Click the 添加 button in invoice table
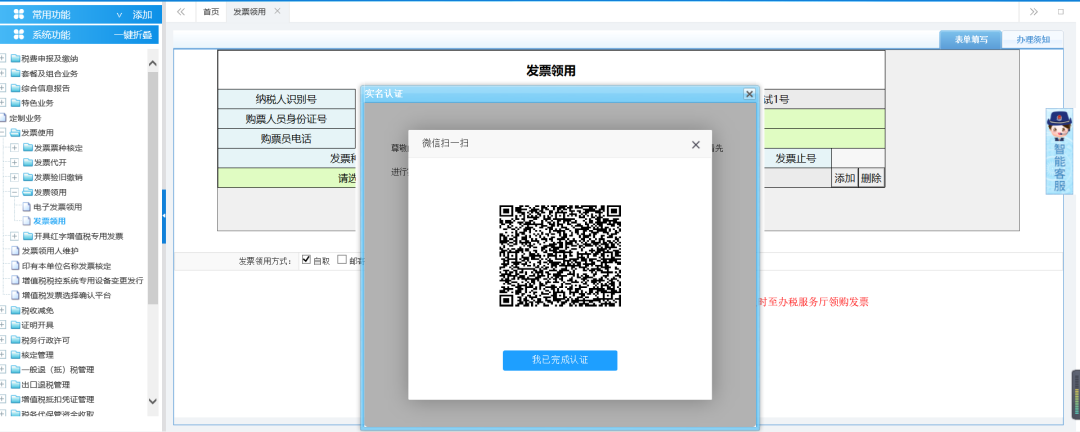This screenshot has width=1080, height=432. [x=845, y=178]
